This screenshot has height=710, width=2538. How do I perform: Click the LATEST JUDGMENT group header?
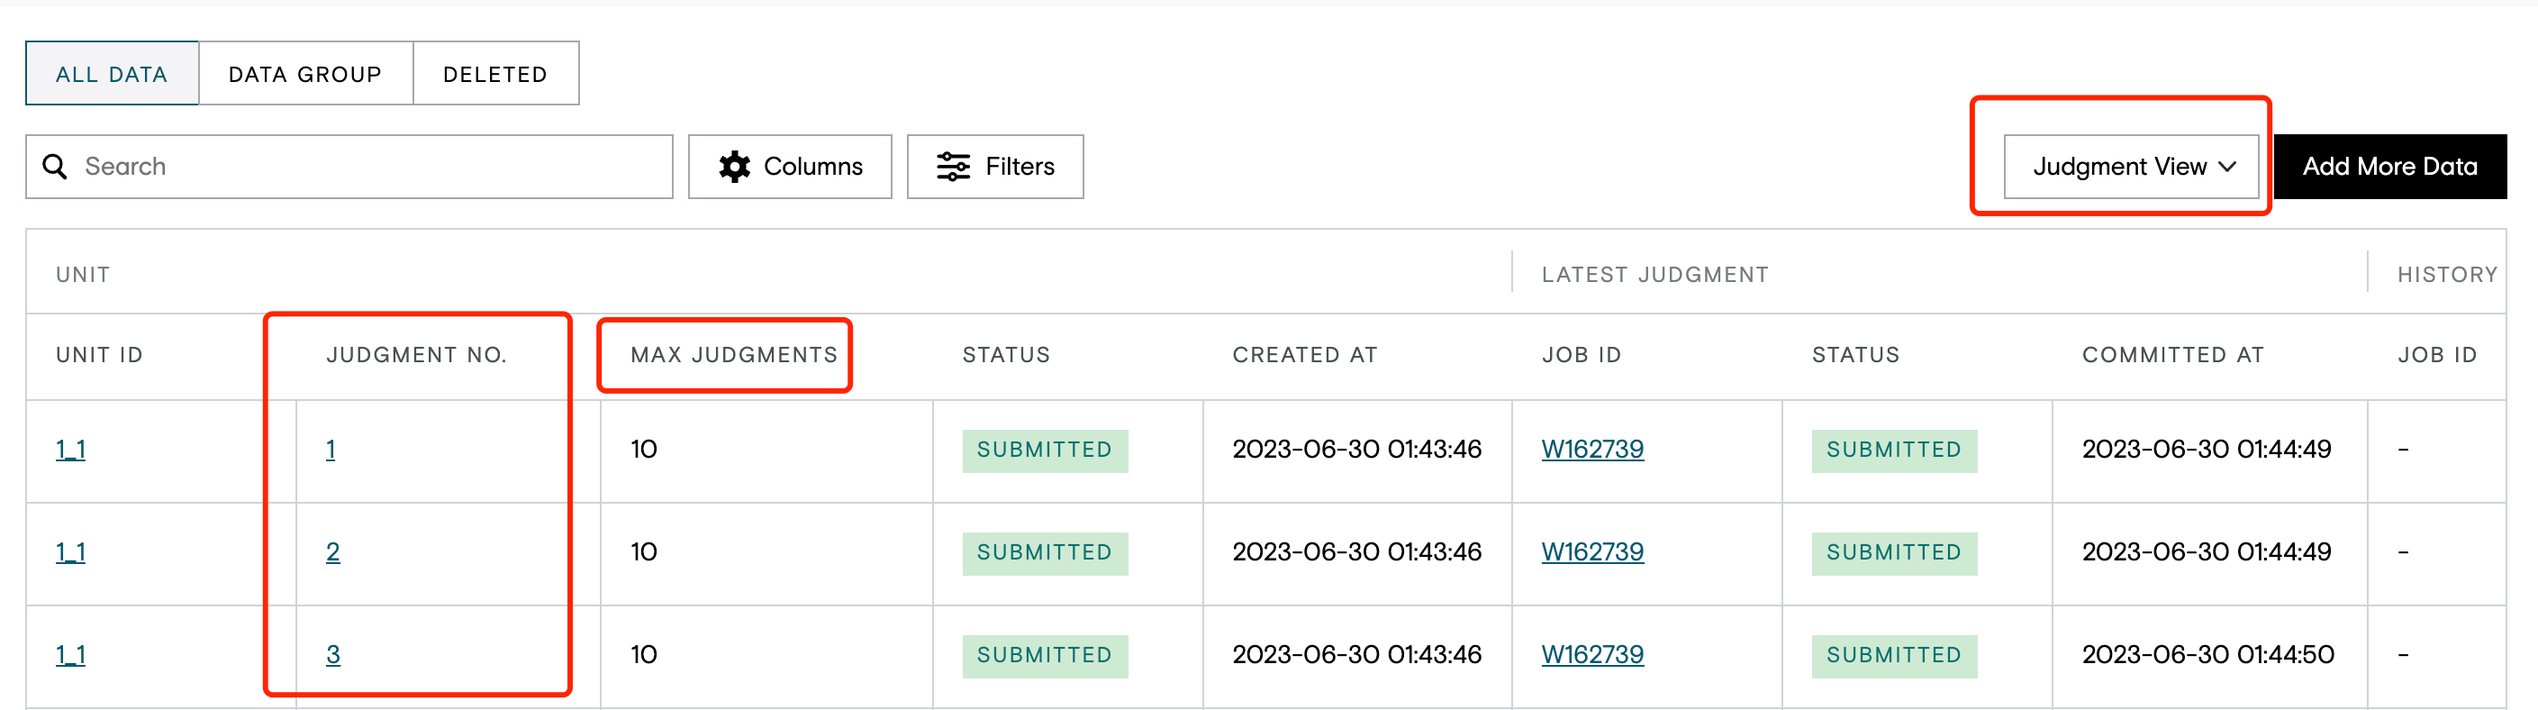pyautogui.click(x=1655, y=275)
